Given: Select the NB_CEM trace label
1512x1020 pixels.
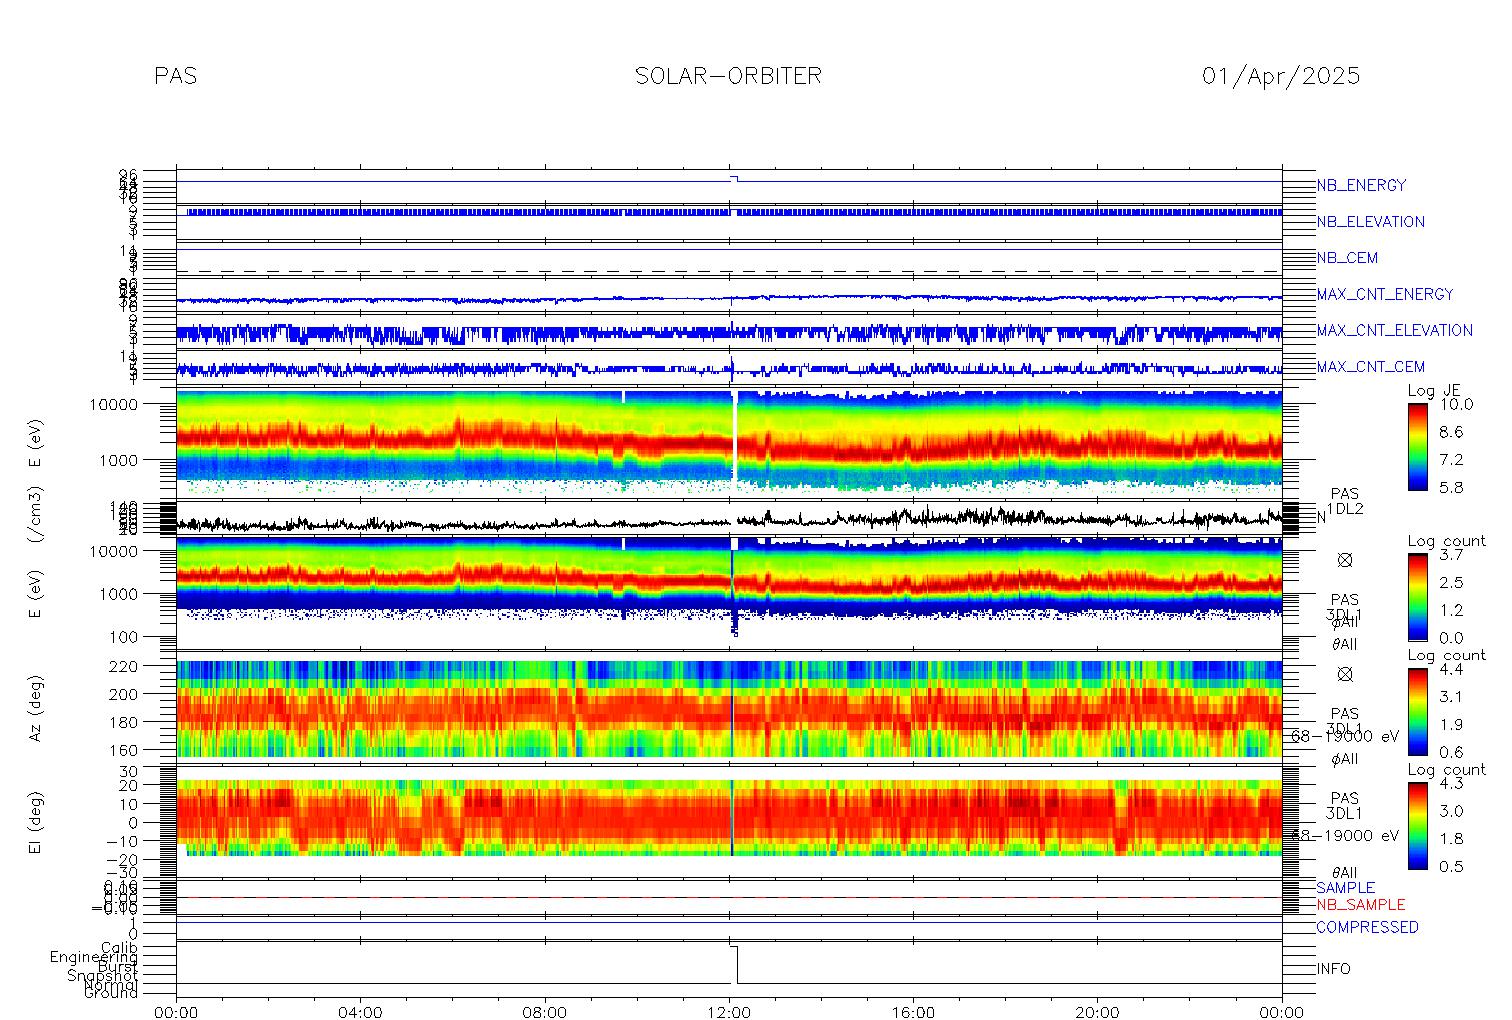Looking at the screenshot, I should [x=1347, y=258].
